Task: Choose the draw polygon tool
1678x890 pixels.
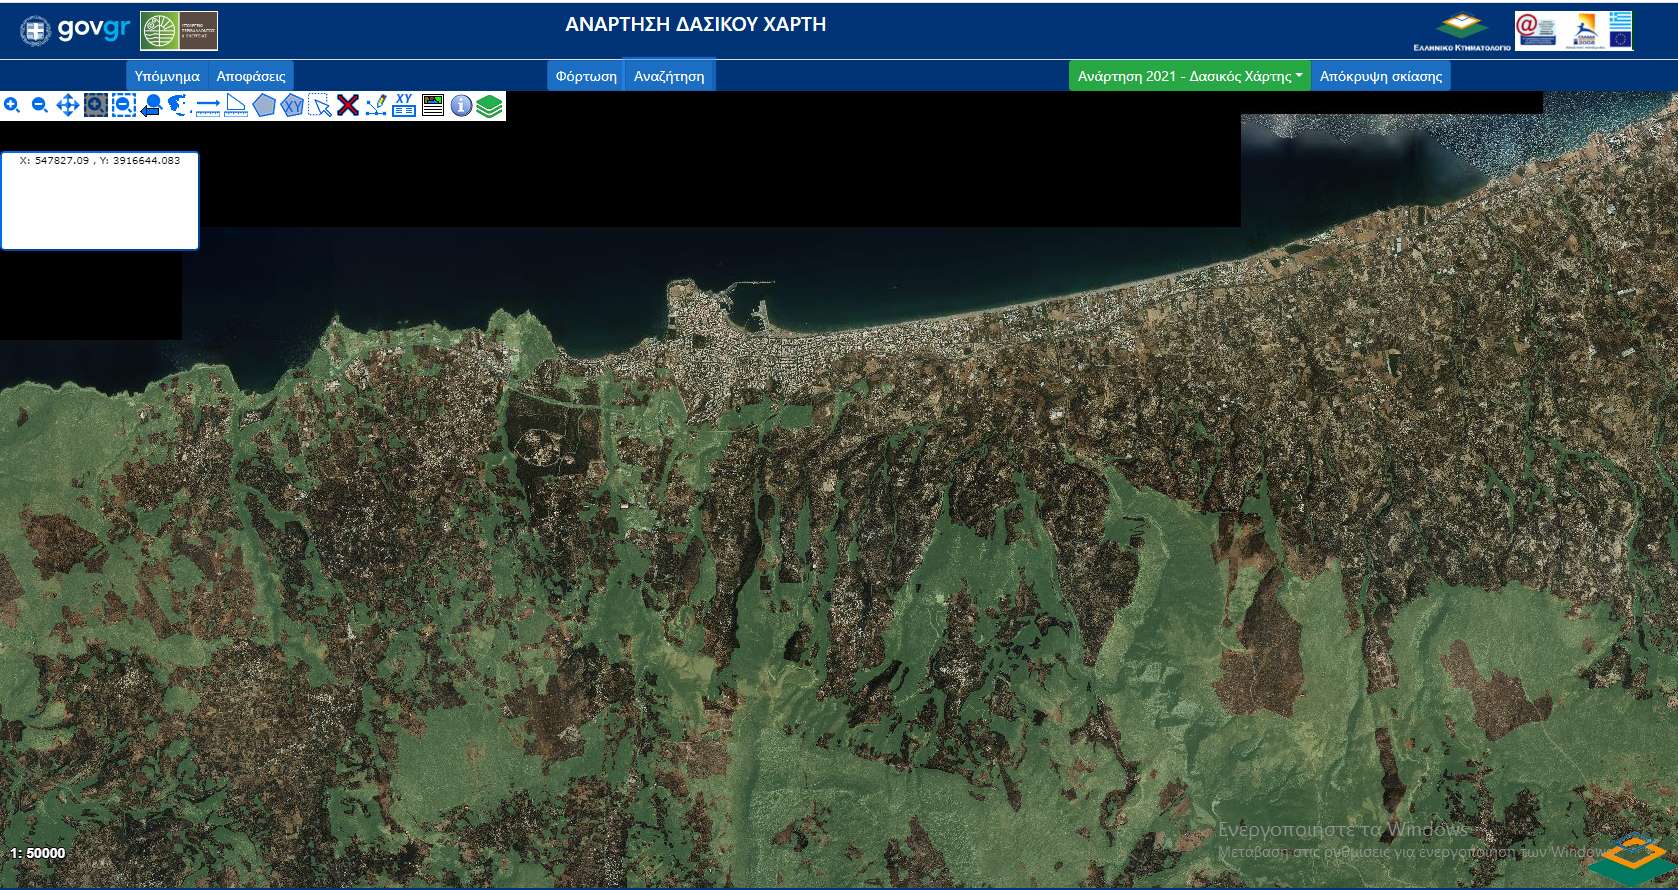Action: click(x=264, y=105)
